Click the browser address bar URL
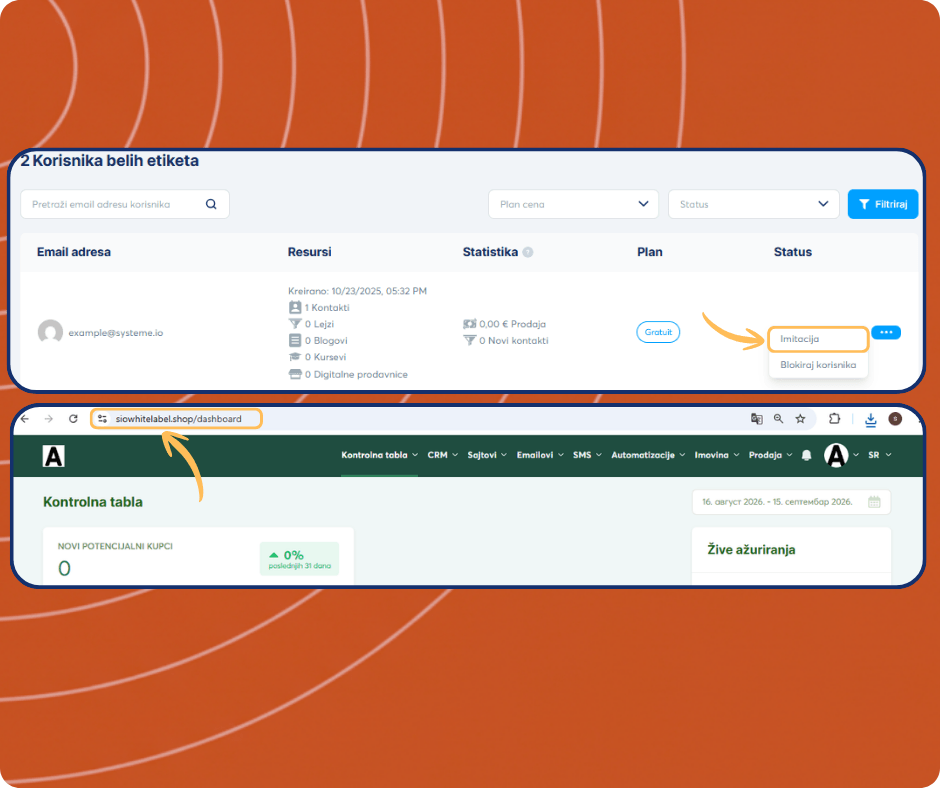 click(x=178, y=419)
